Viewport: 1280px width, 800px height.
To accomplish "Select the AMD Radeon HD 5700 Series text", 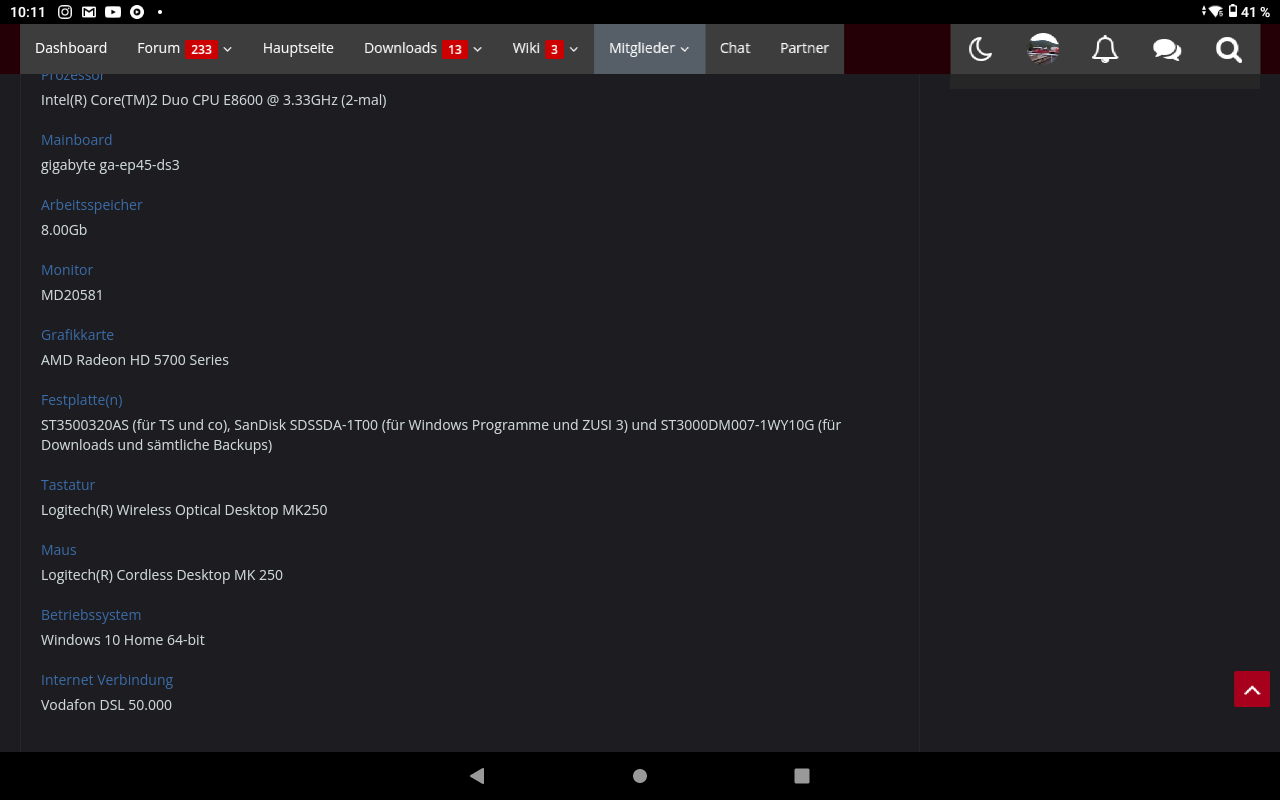I will [135, 360].
